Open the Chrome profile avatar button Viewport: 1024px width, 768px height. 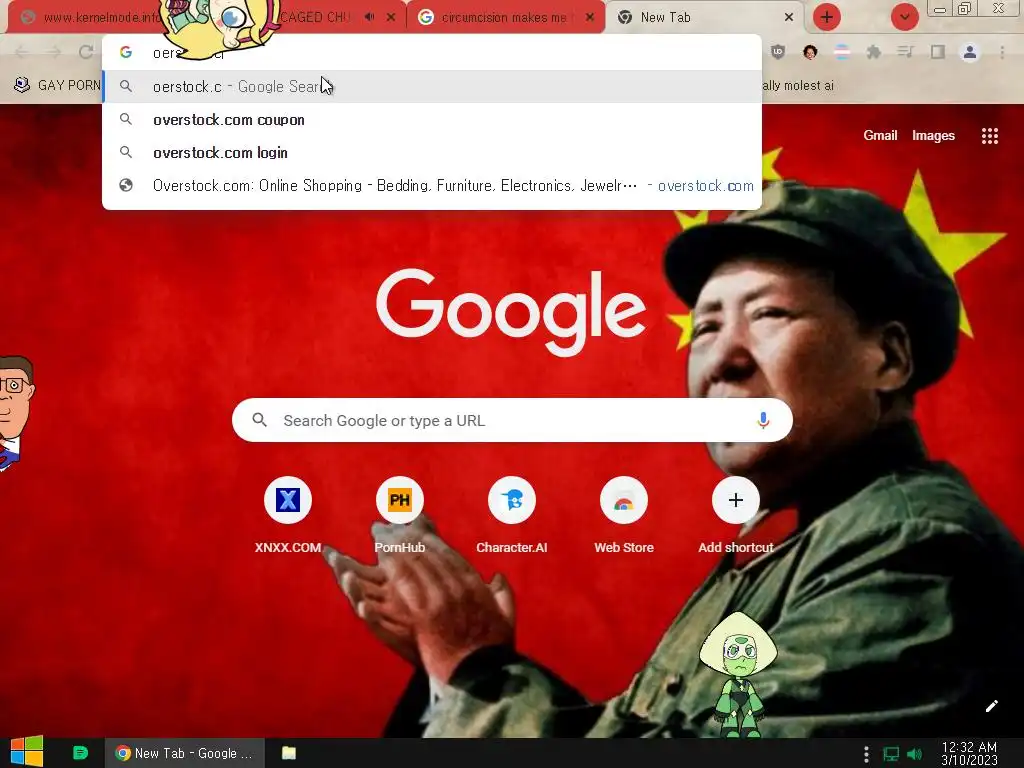tap(970, 52)
